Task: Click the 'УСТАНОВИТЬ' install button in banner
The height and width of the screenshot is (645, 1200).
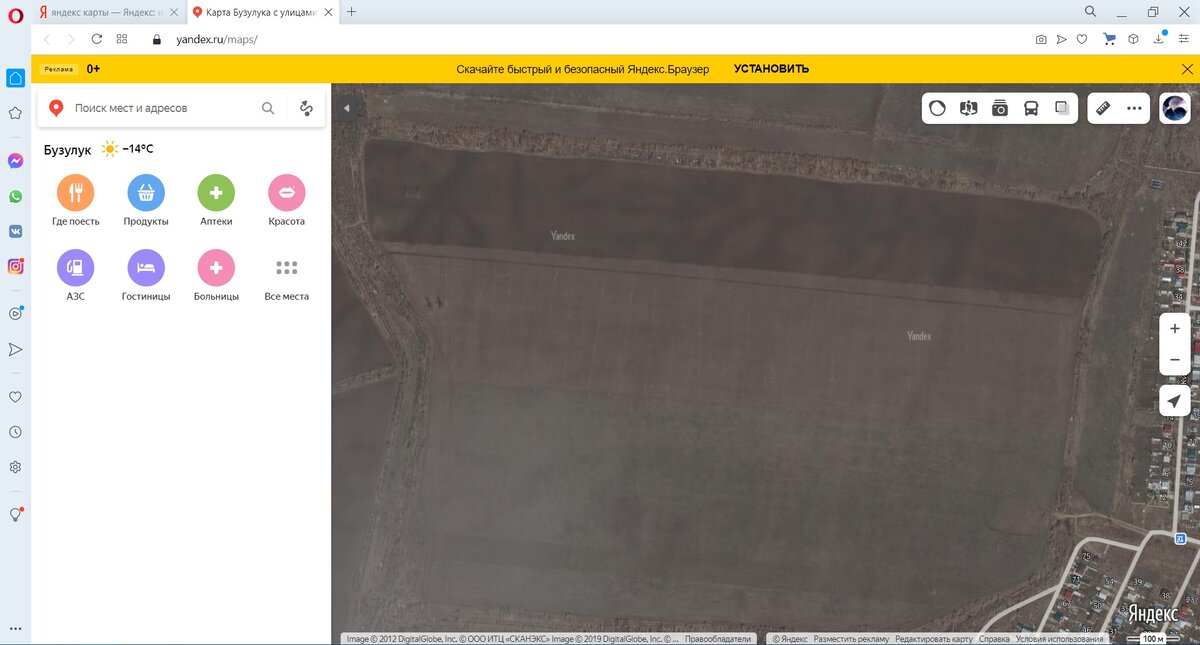Action: coord(771,69)
